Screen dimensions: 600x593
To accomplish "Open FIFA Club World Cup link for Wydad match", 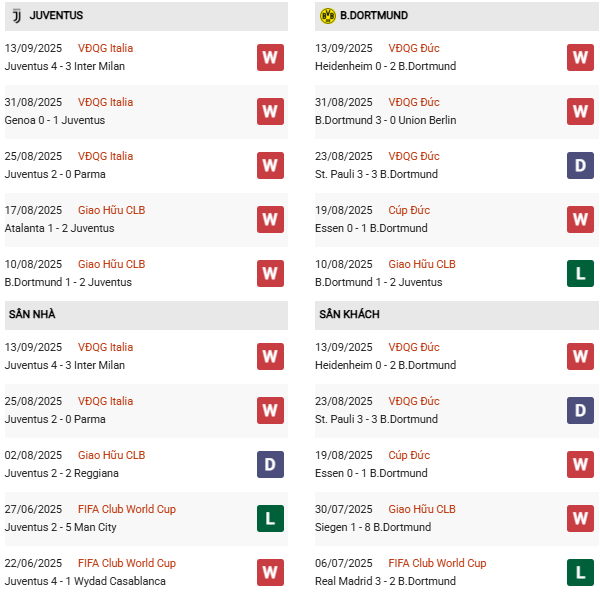I will [127, 563].
